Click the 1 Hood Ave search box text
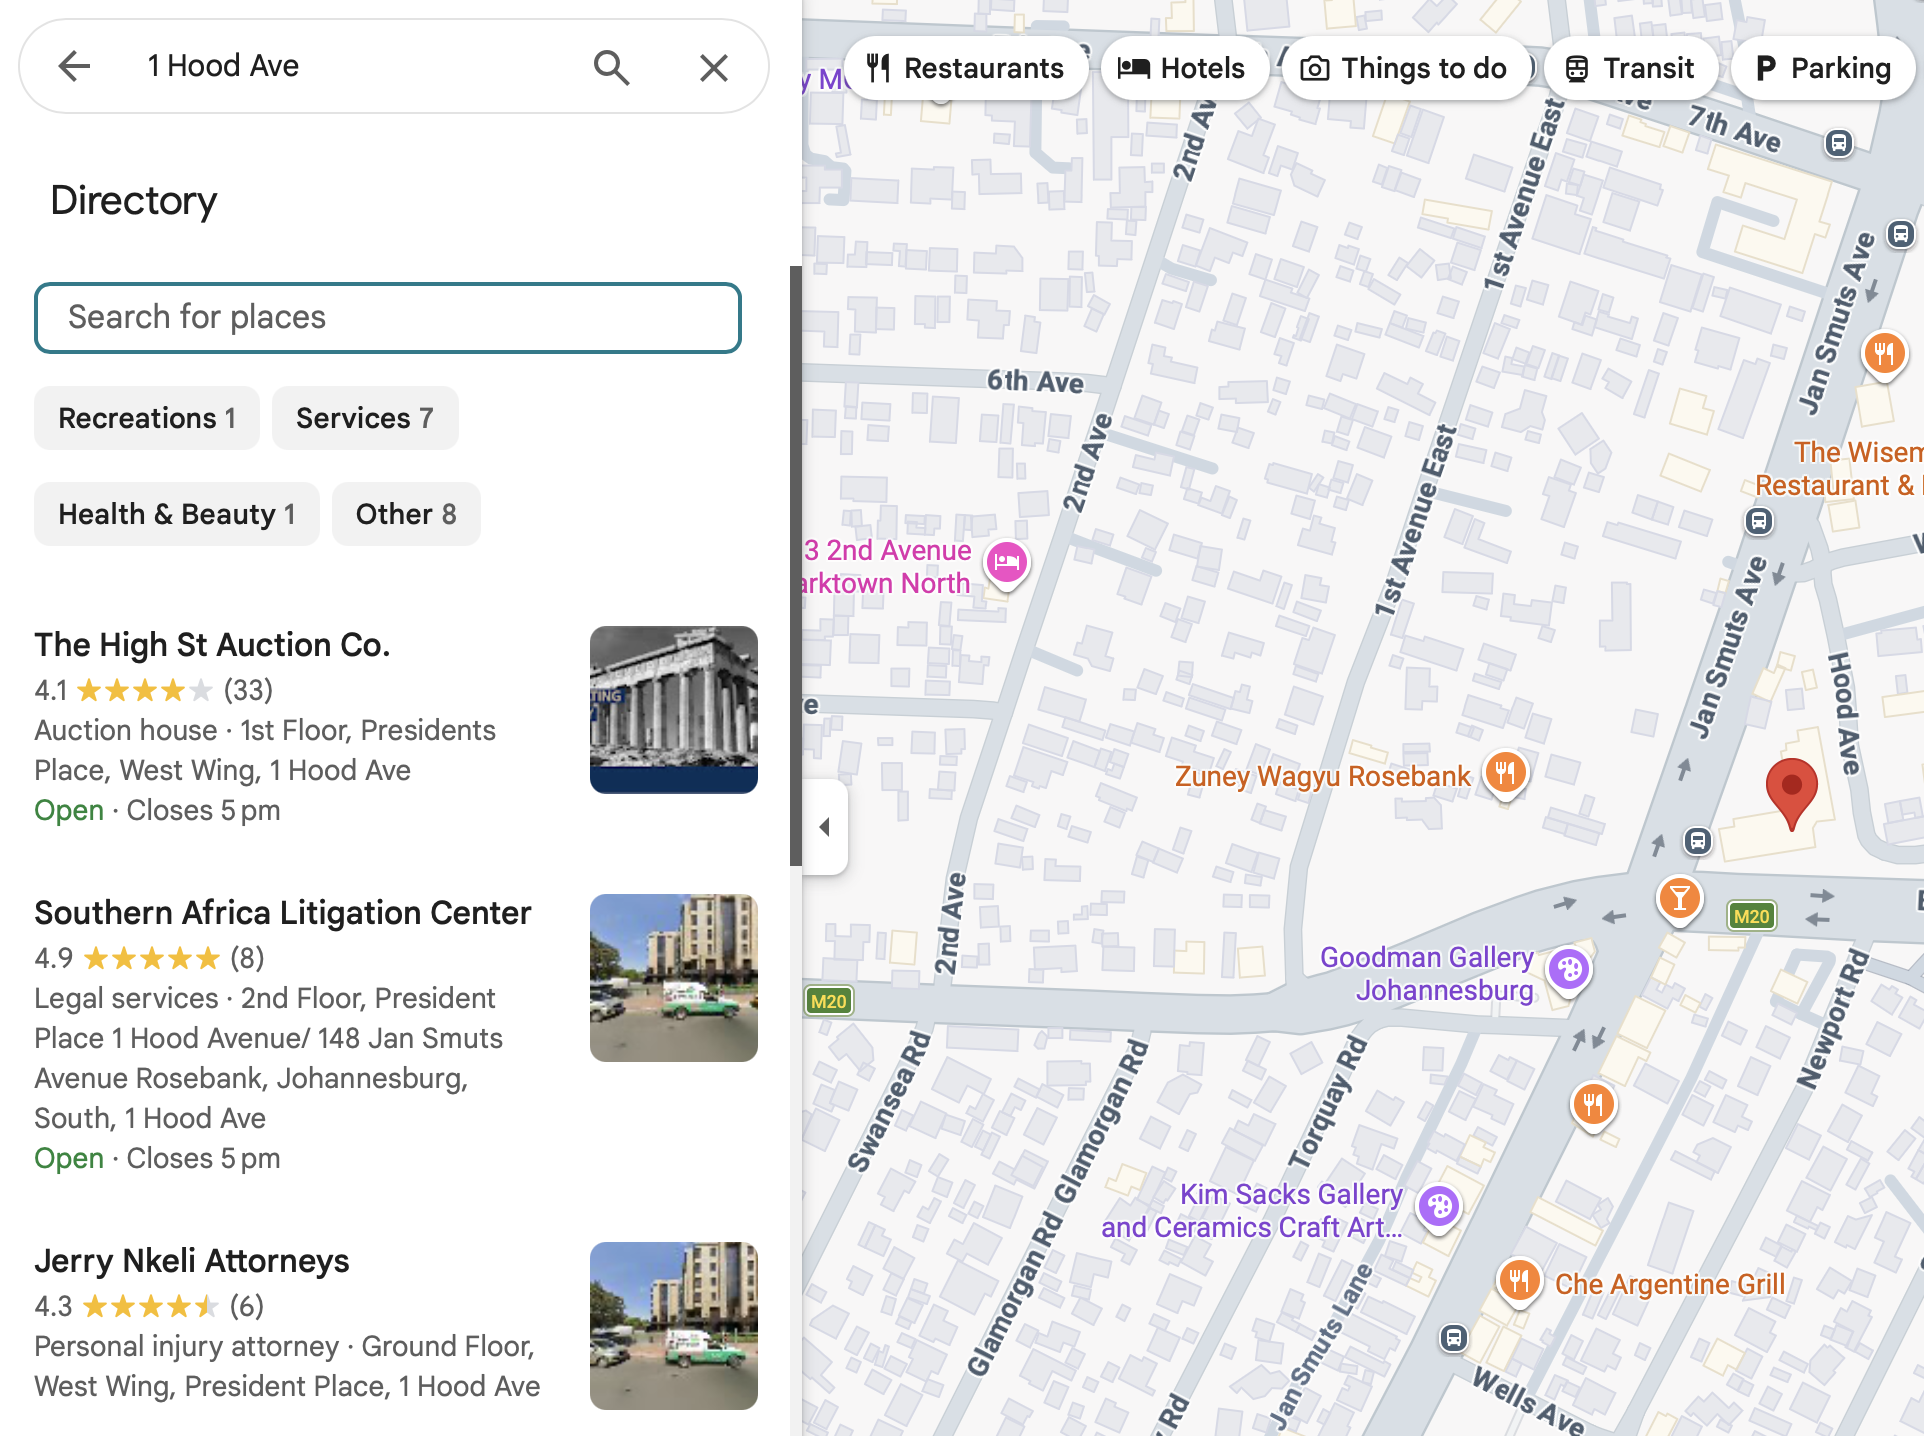This screenshot has width=1924, height=1436. pyautogui.click(x=223, y=66)
